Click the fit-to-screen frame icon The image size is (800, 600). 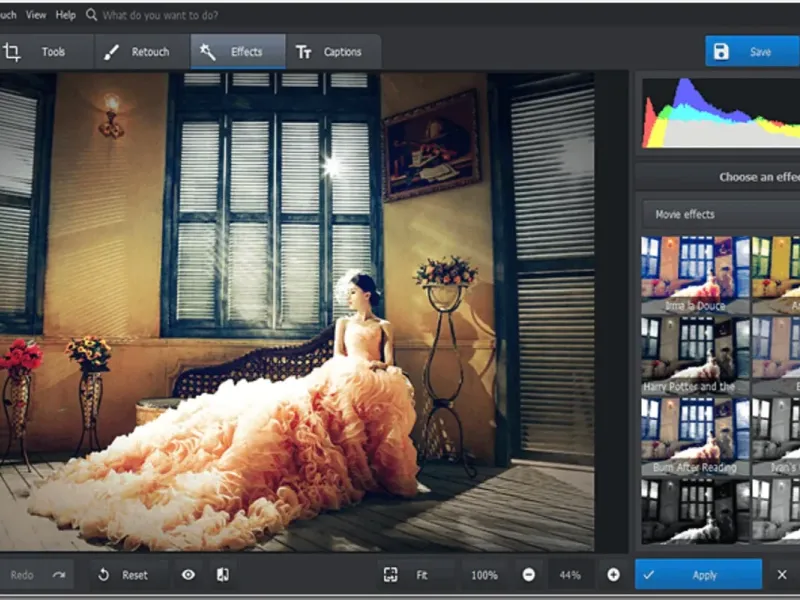click(391, 575)
